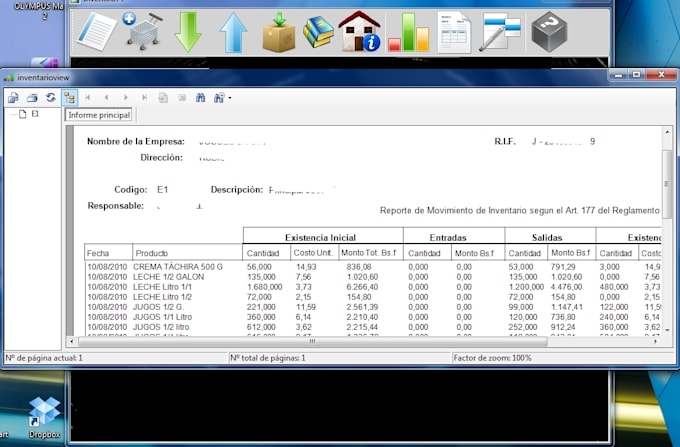Select E1 node in group tree
The height and width of the screenshot is (447, 680).
pyautogui.click(x=35, y=114)
